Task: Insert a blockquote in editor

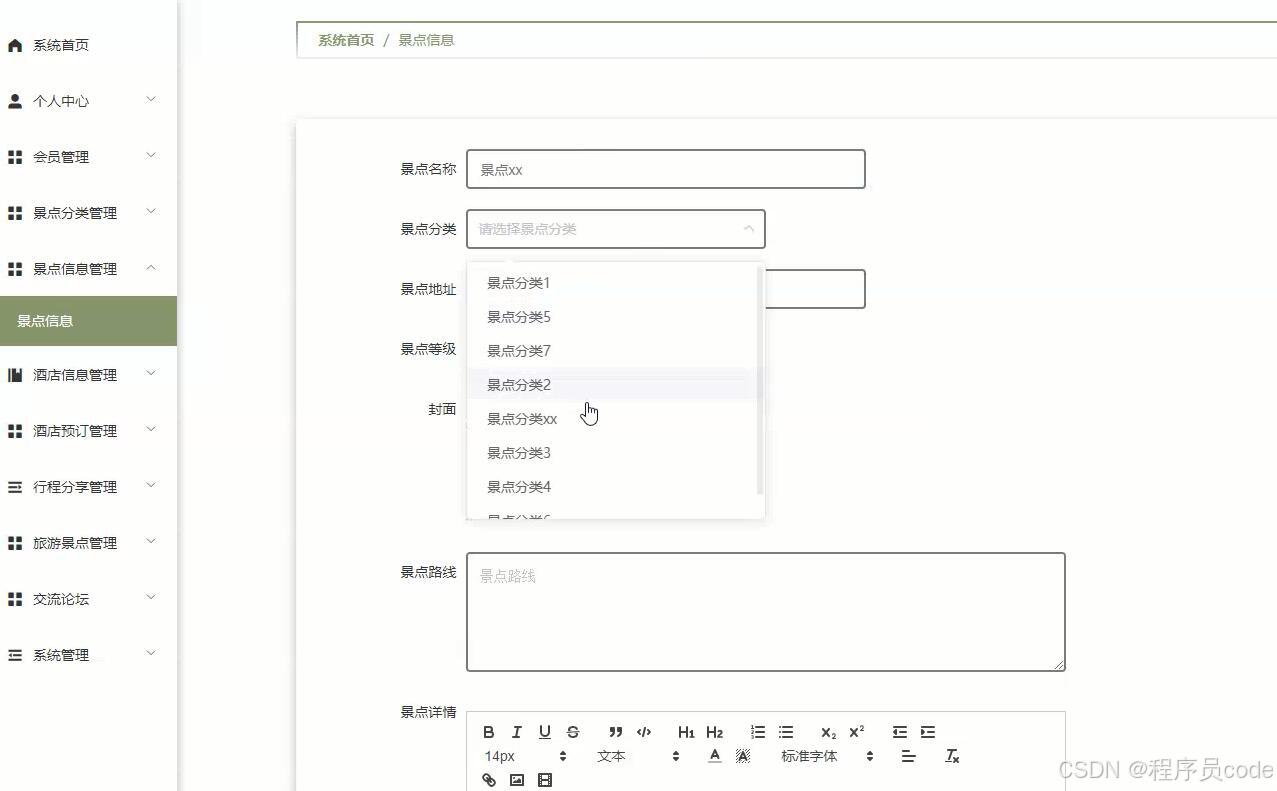Action: 616,732
